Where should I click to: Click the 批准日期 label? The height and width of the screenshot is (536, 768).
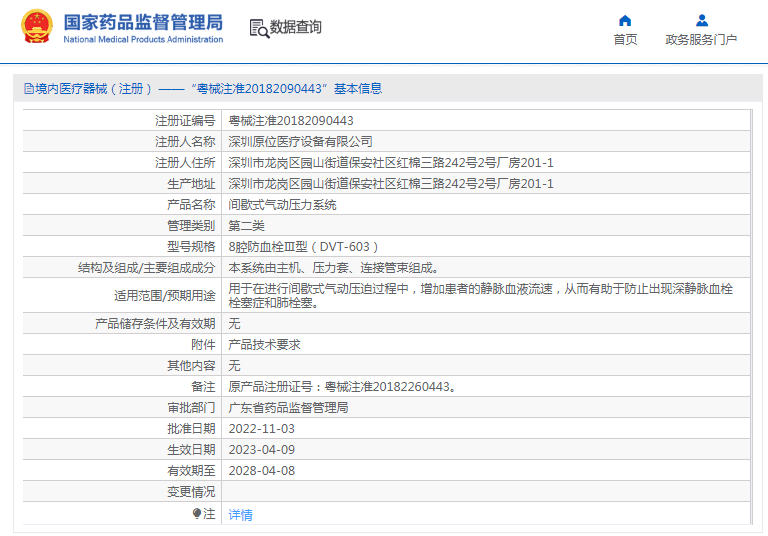[191, 429]
